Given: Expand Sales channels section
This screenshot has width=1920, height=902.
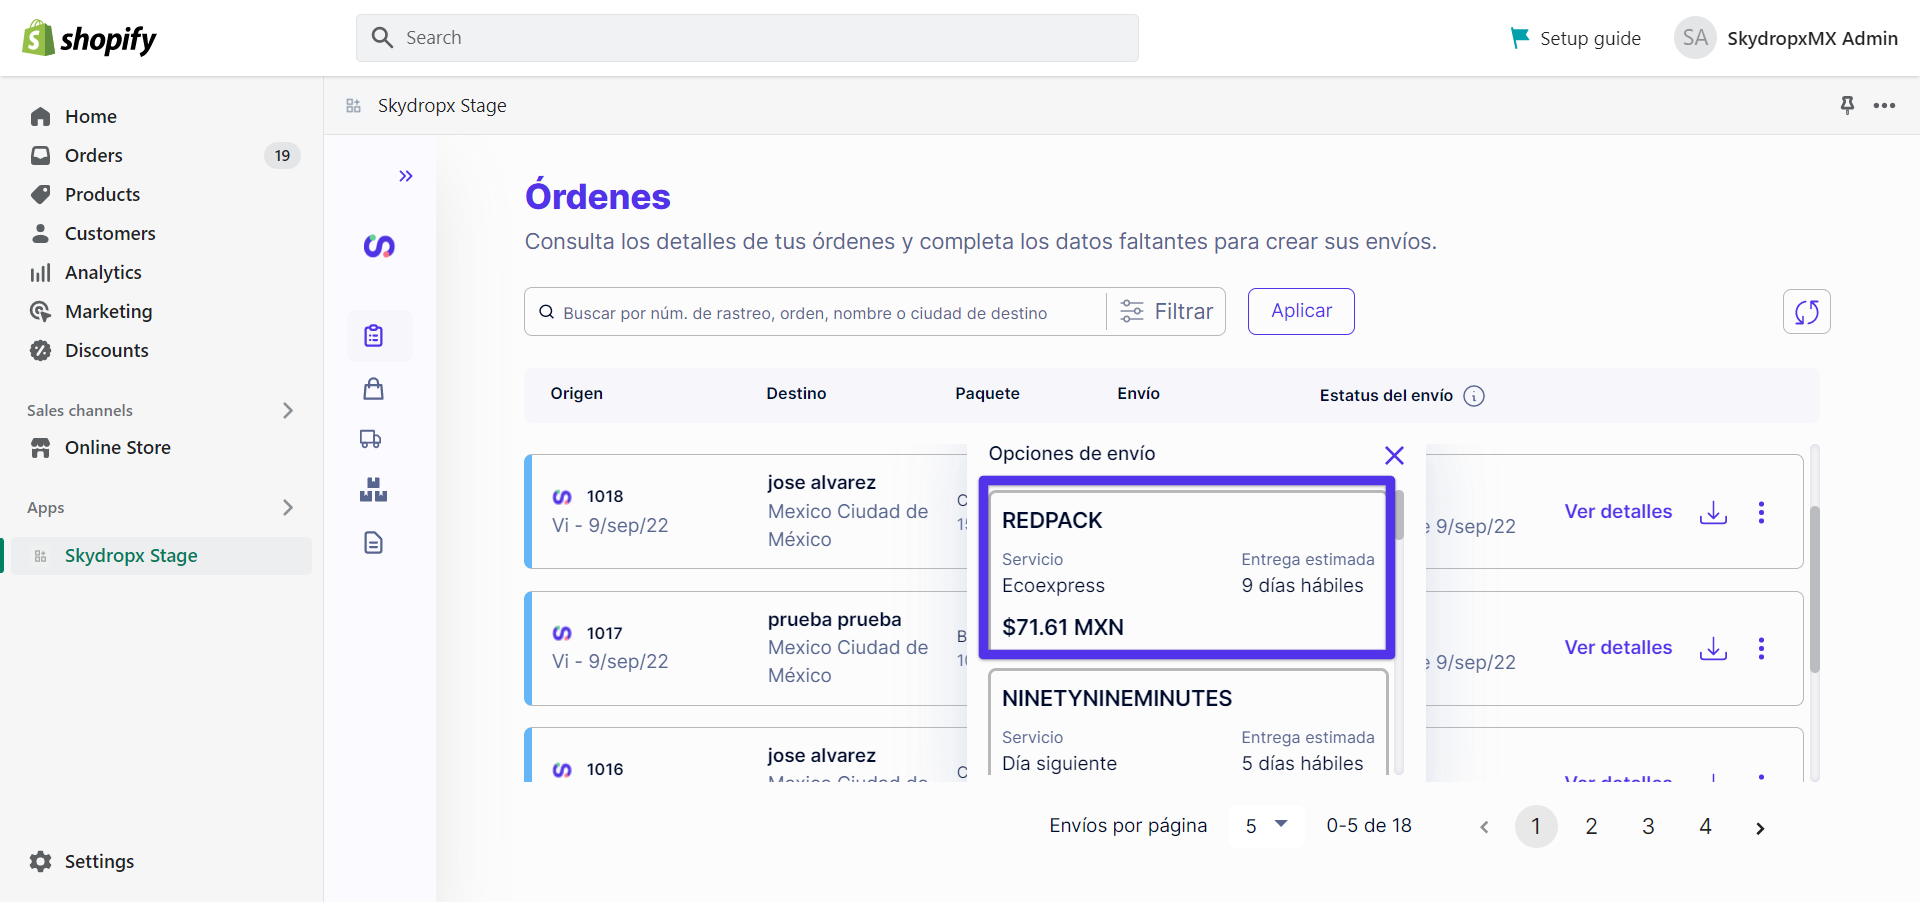Looking at the screenshot, I should 288,410.
